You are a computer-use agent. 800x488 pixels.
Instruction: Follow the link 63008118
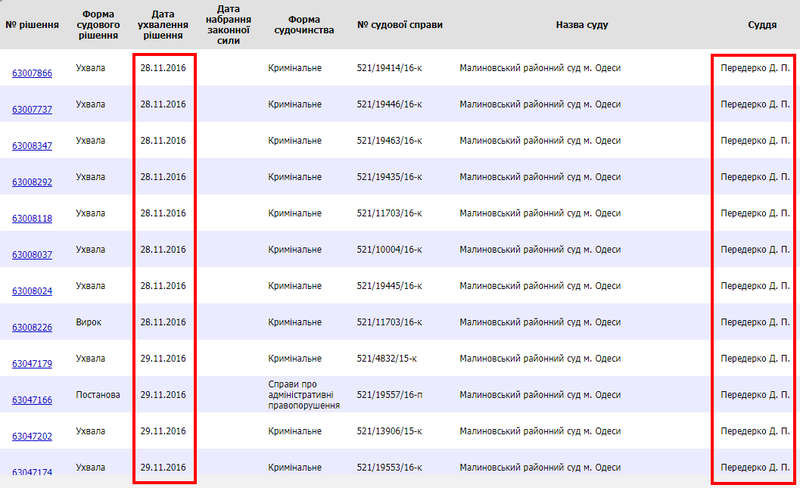[32, 218]
